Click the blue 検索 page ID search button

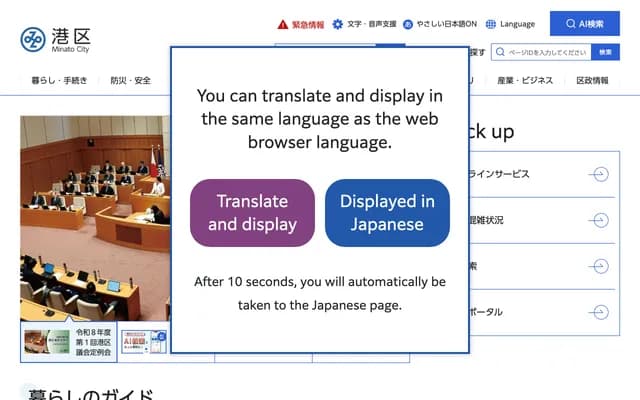tap(605, 52)
